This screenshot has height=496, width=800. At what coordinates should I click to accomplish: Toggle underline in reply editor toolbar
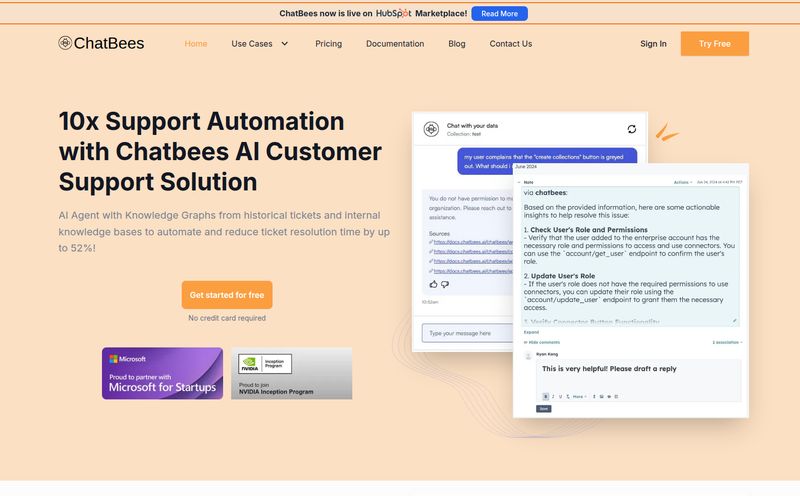(560, 396)
